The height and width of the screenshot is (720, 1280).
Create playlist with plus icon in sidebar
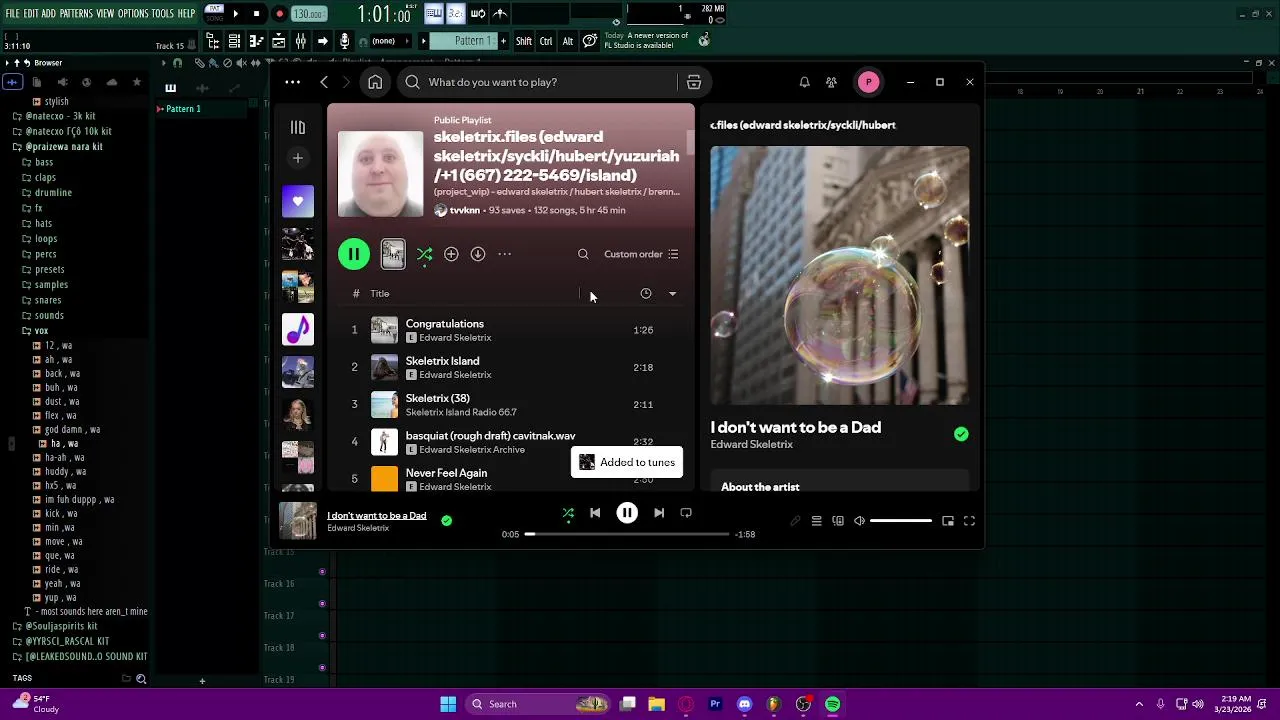coord(297,158)
